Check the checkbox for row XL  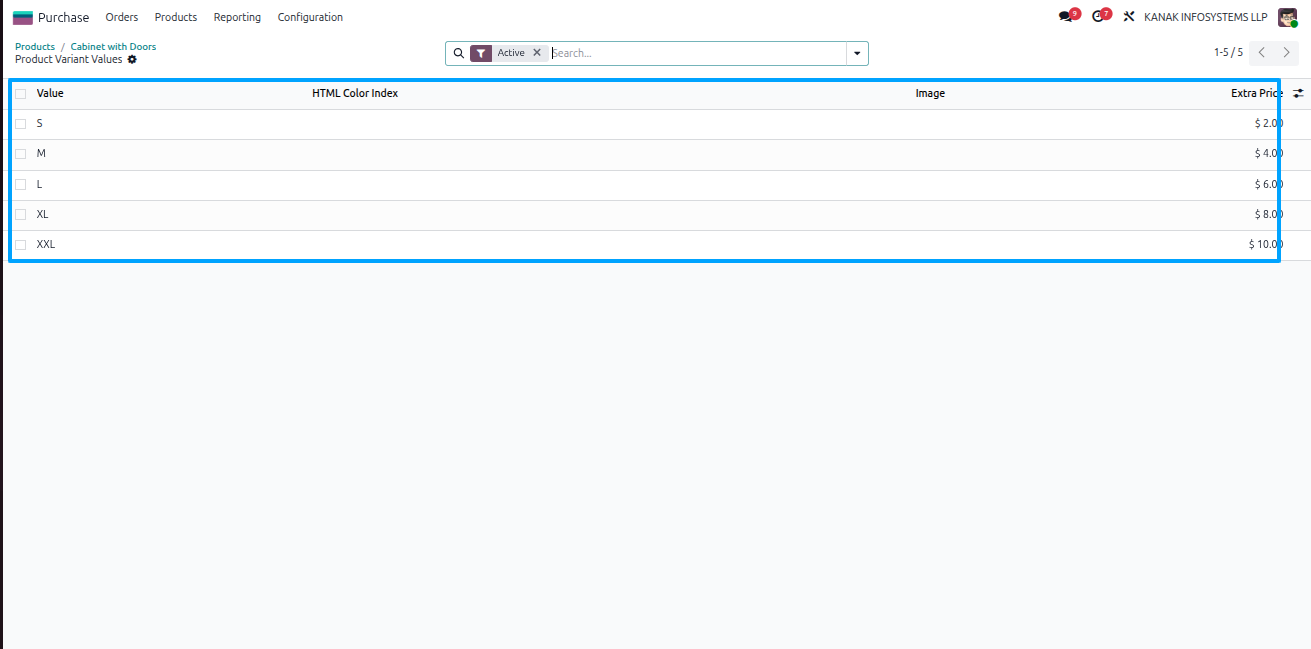point(20,215)
